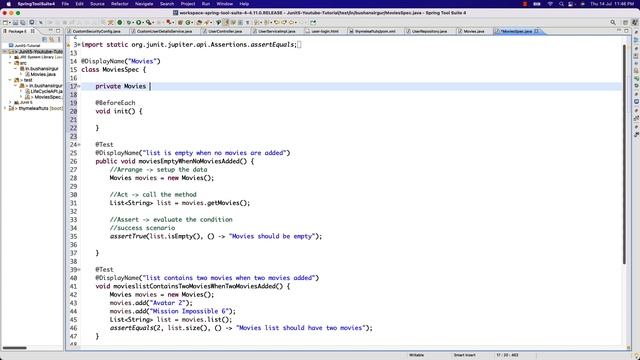Switch to Movies.java editor tab
The width and height of the screenshot is (640, 360).
[473, 31]
